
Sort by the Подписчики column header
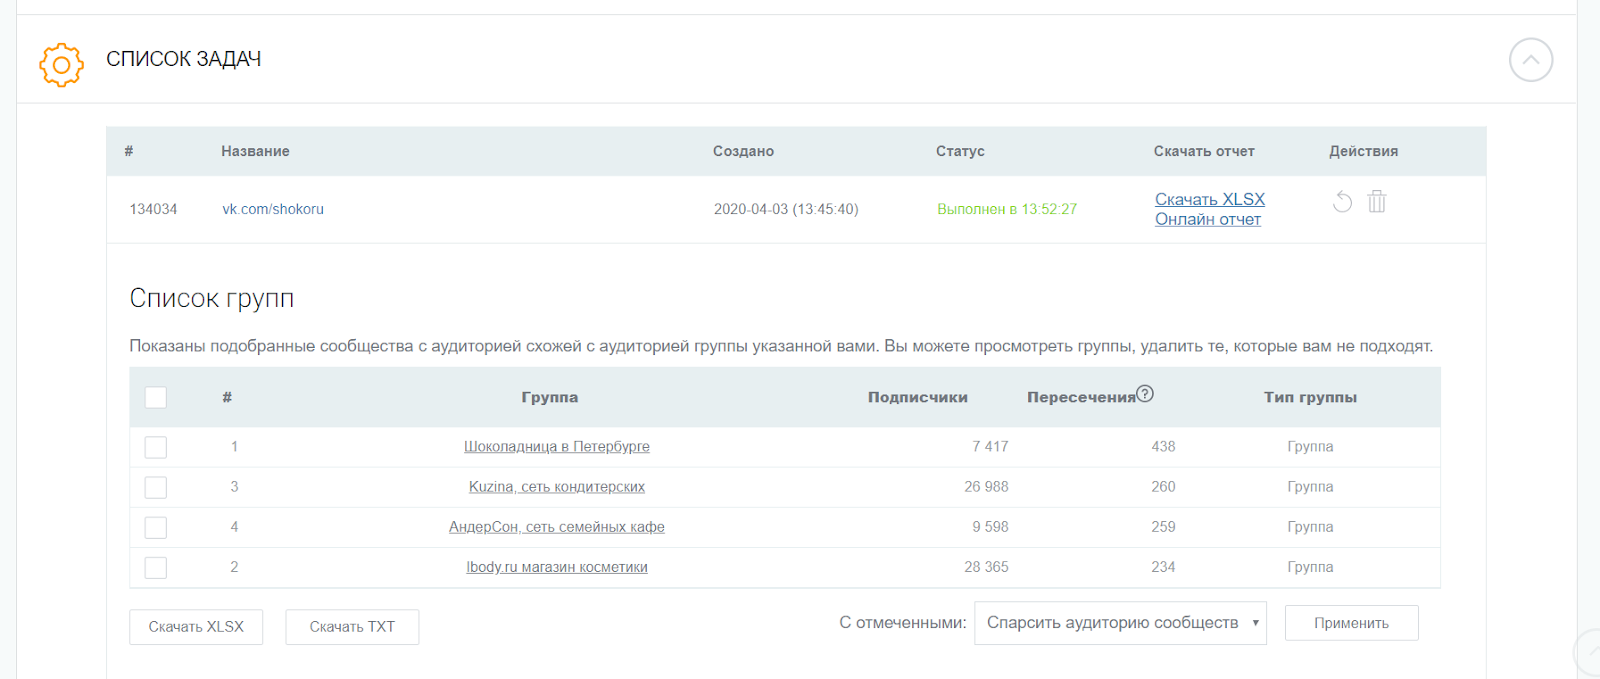(917, 397)
